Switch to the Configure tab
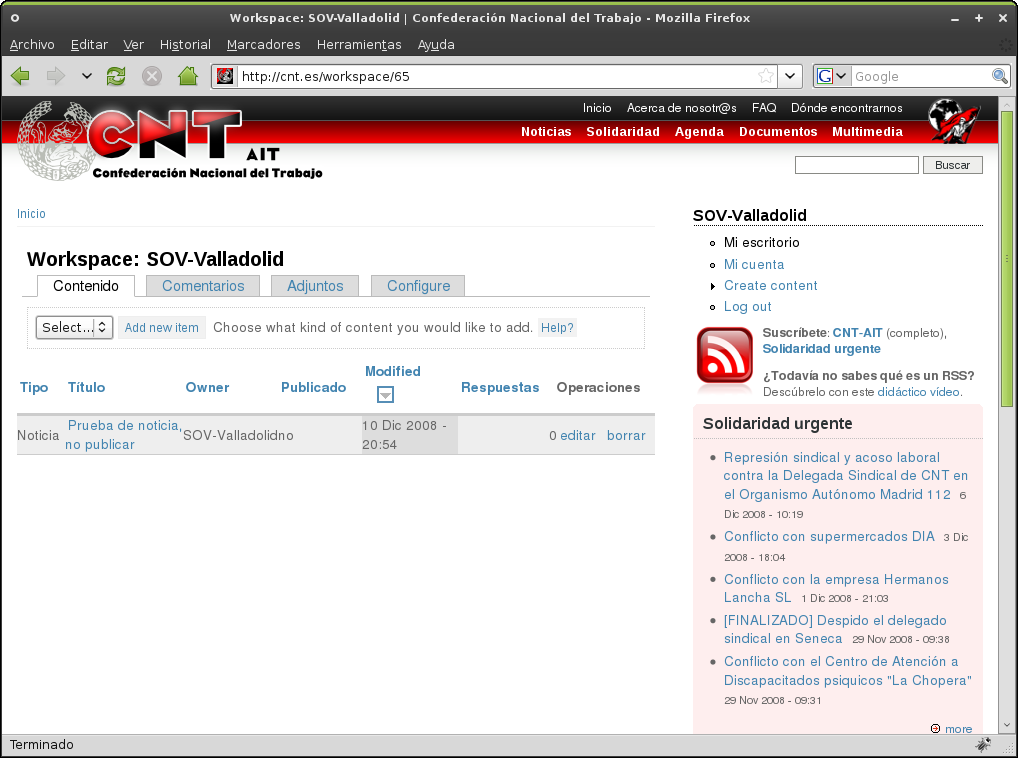This screenshot has width=1018, height=758. [x=418, y=286]
